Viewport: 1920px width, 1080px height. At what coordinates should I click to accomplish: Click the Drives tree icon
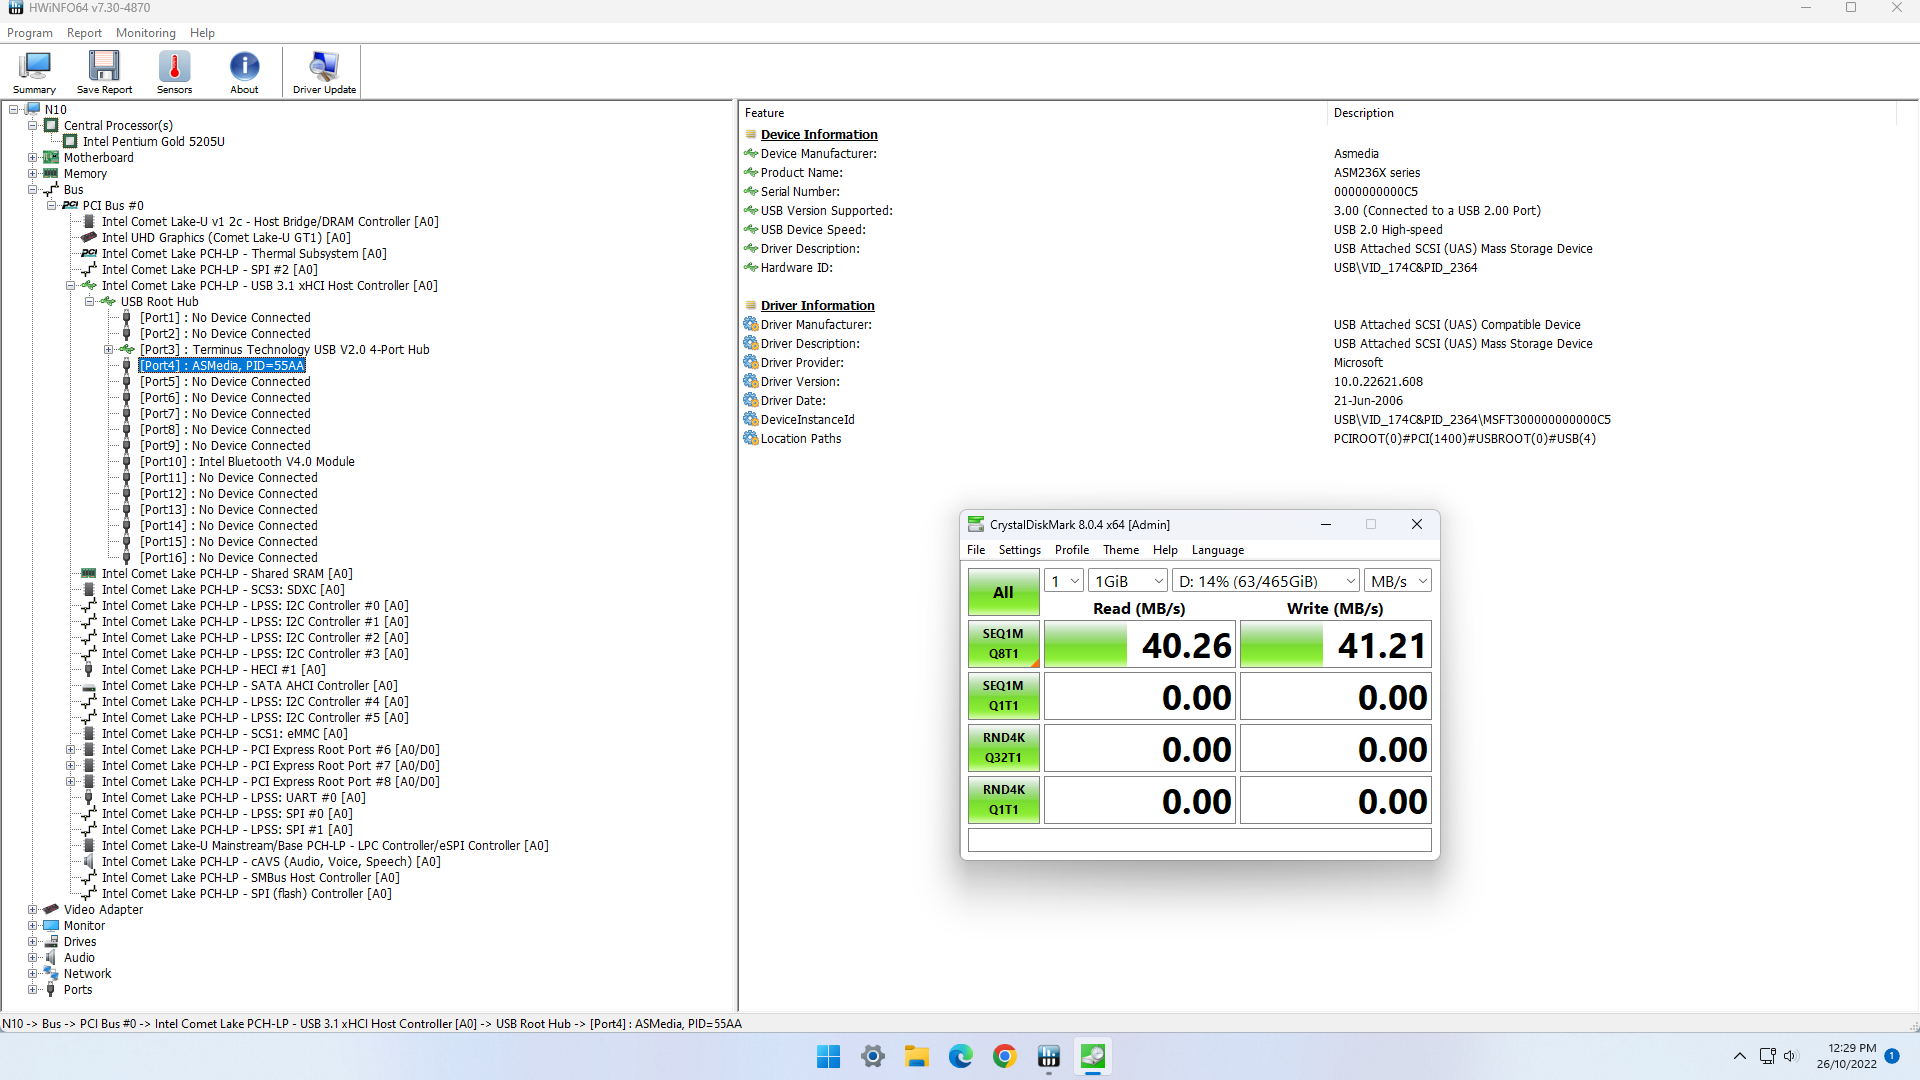coord(51,942)
